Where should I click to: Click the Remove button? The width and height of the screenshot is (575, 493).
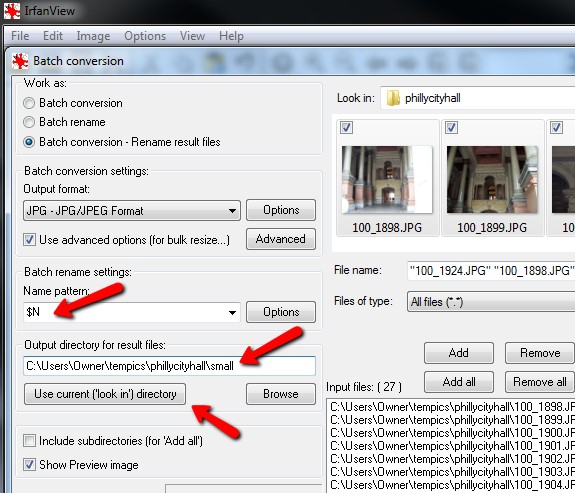point(540,353)
